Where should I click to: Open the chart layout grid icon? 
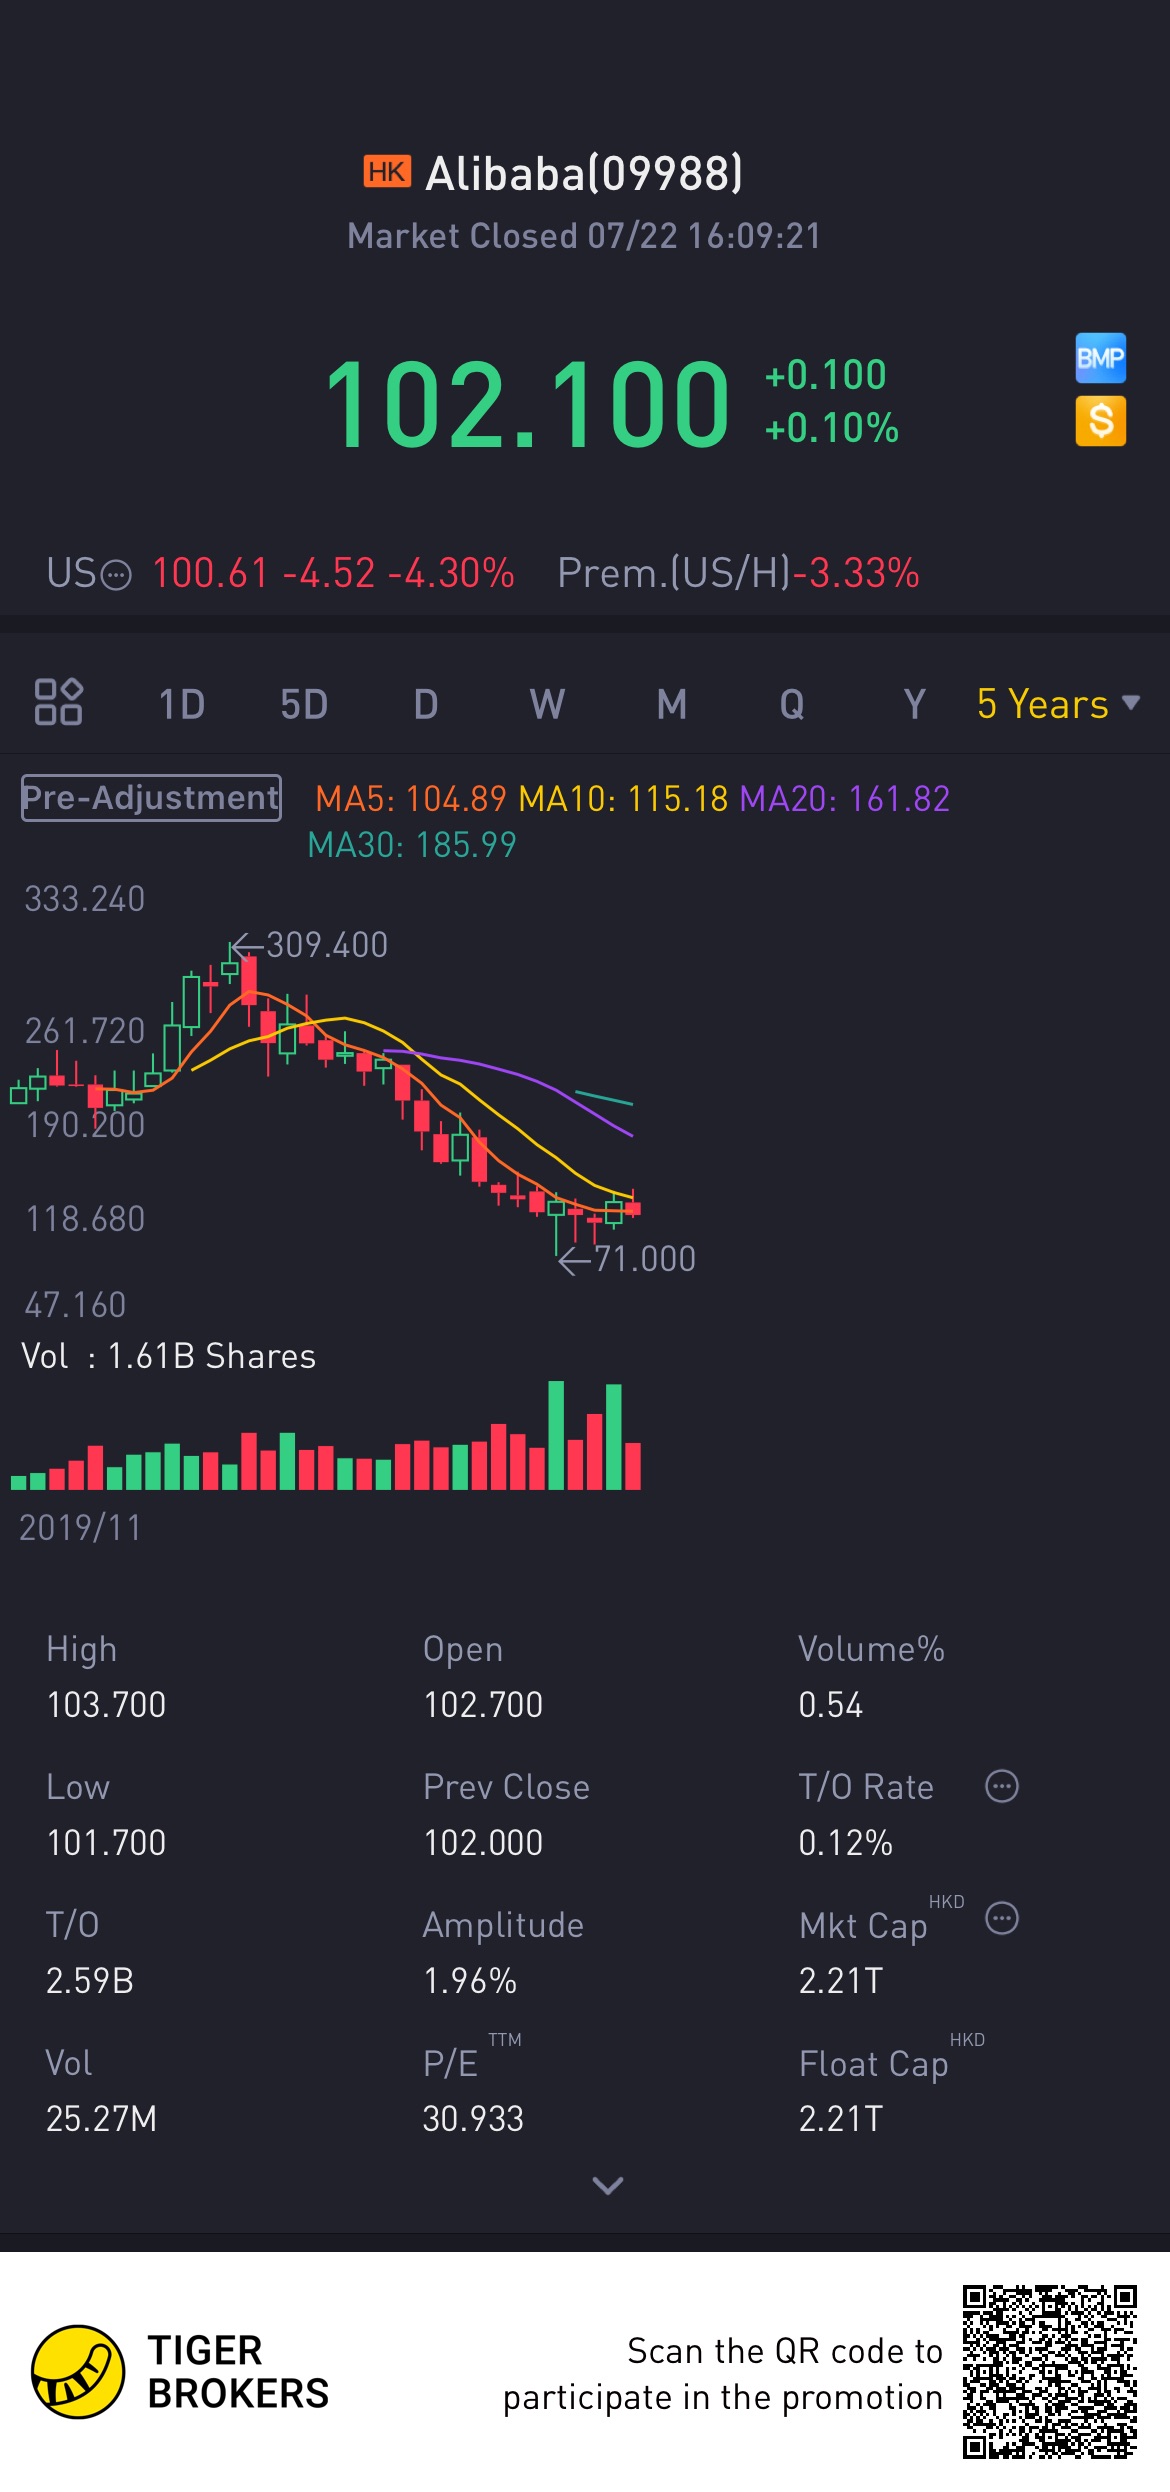click(x=58, y=701)
